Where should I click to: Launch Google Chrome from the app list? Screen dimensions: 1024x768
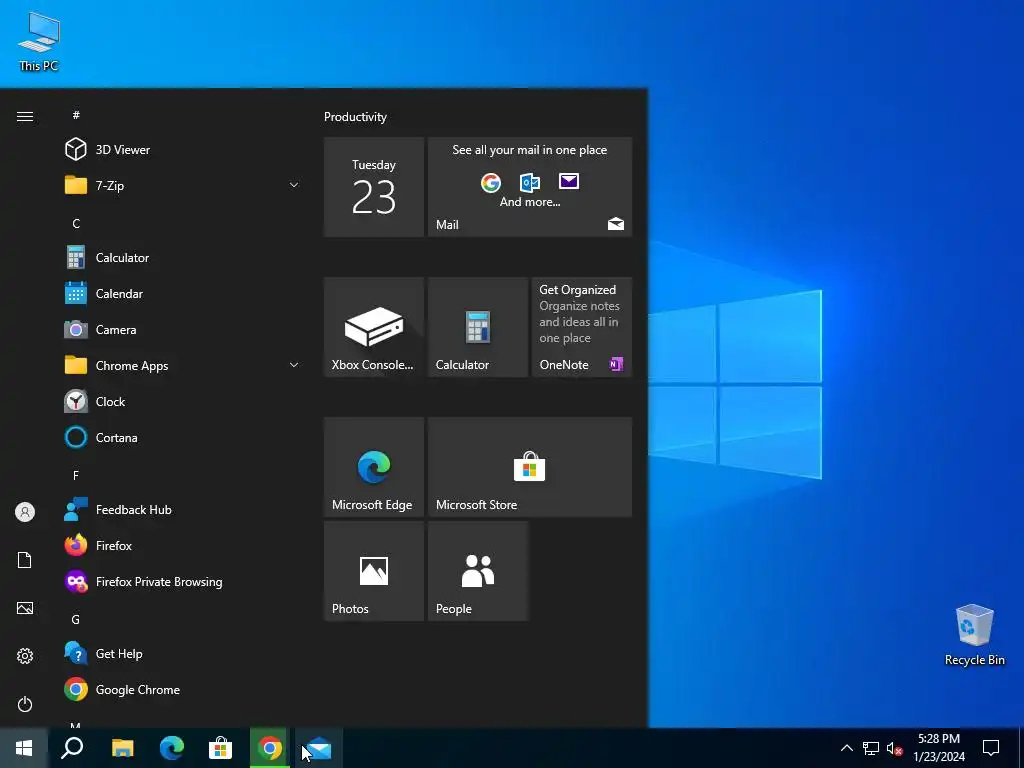(x=181, y=690)
